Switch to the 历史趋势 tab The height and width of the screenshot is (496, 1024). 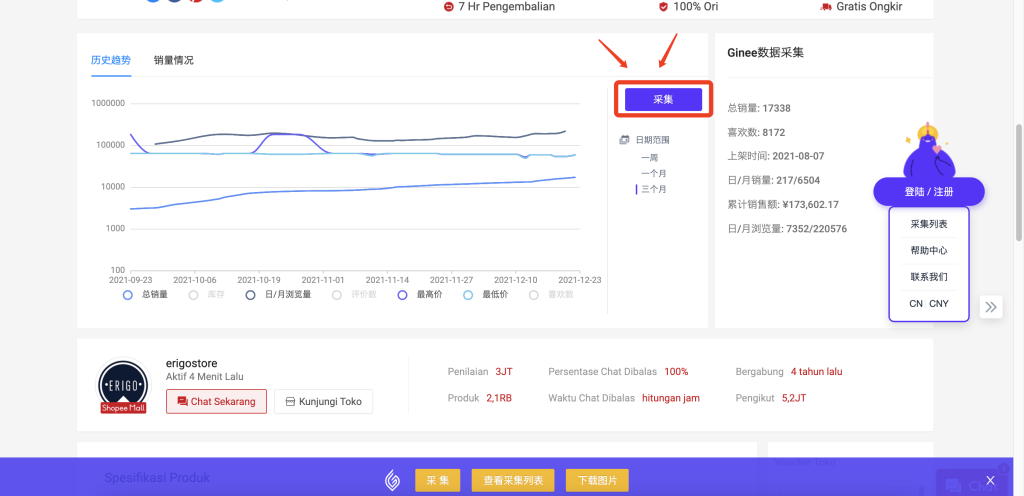click(x=111, y=60)
